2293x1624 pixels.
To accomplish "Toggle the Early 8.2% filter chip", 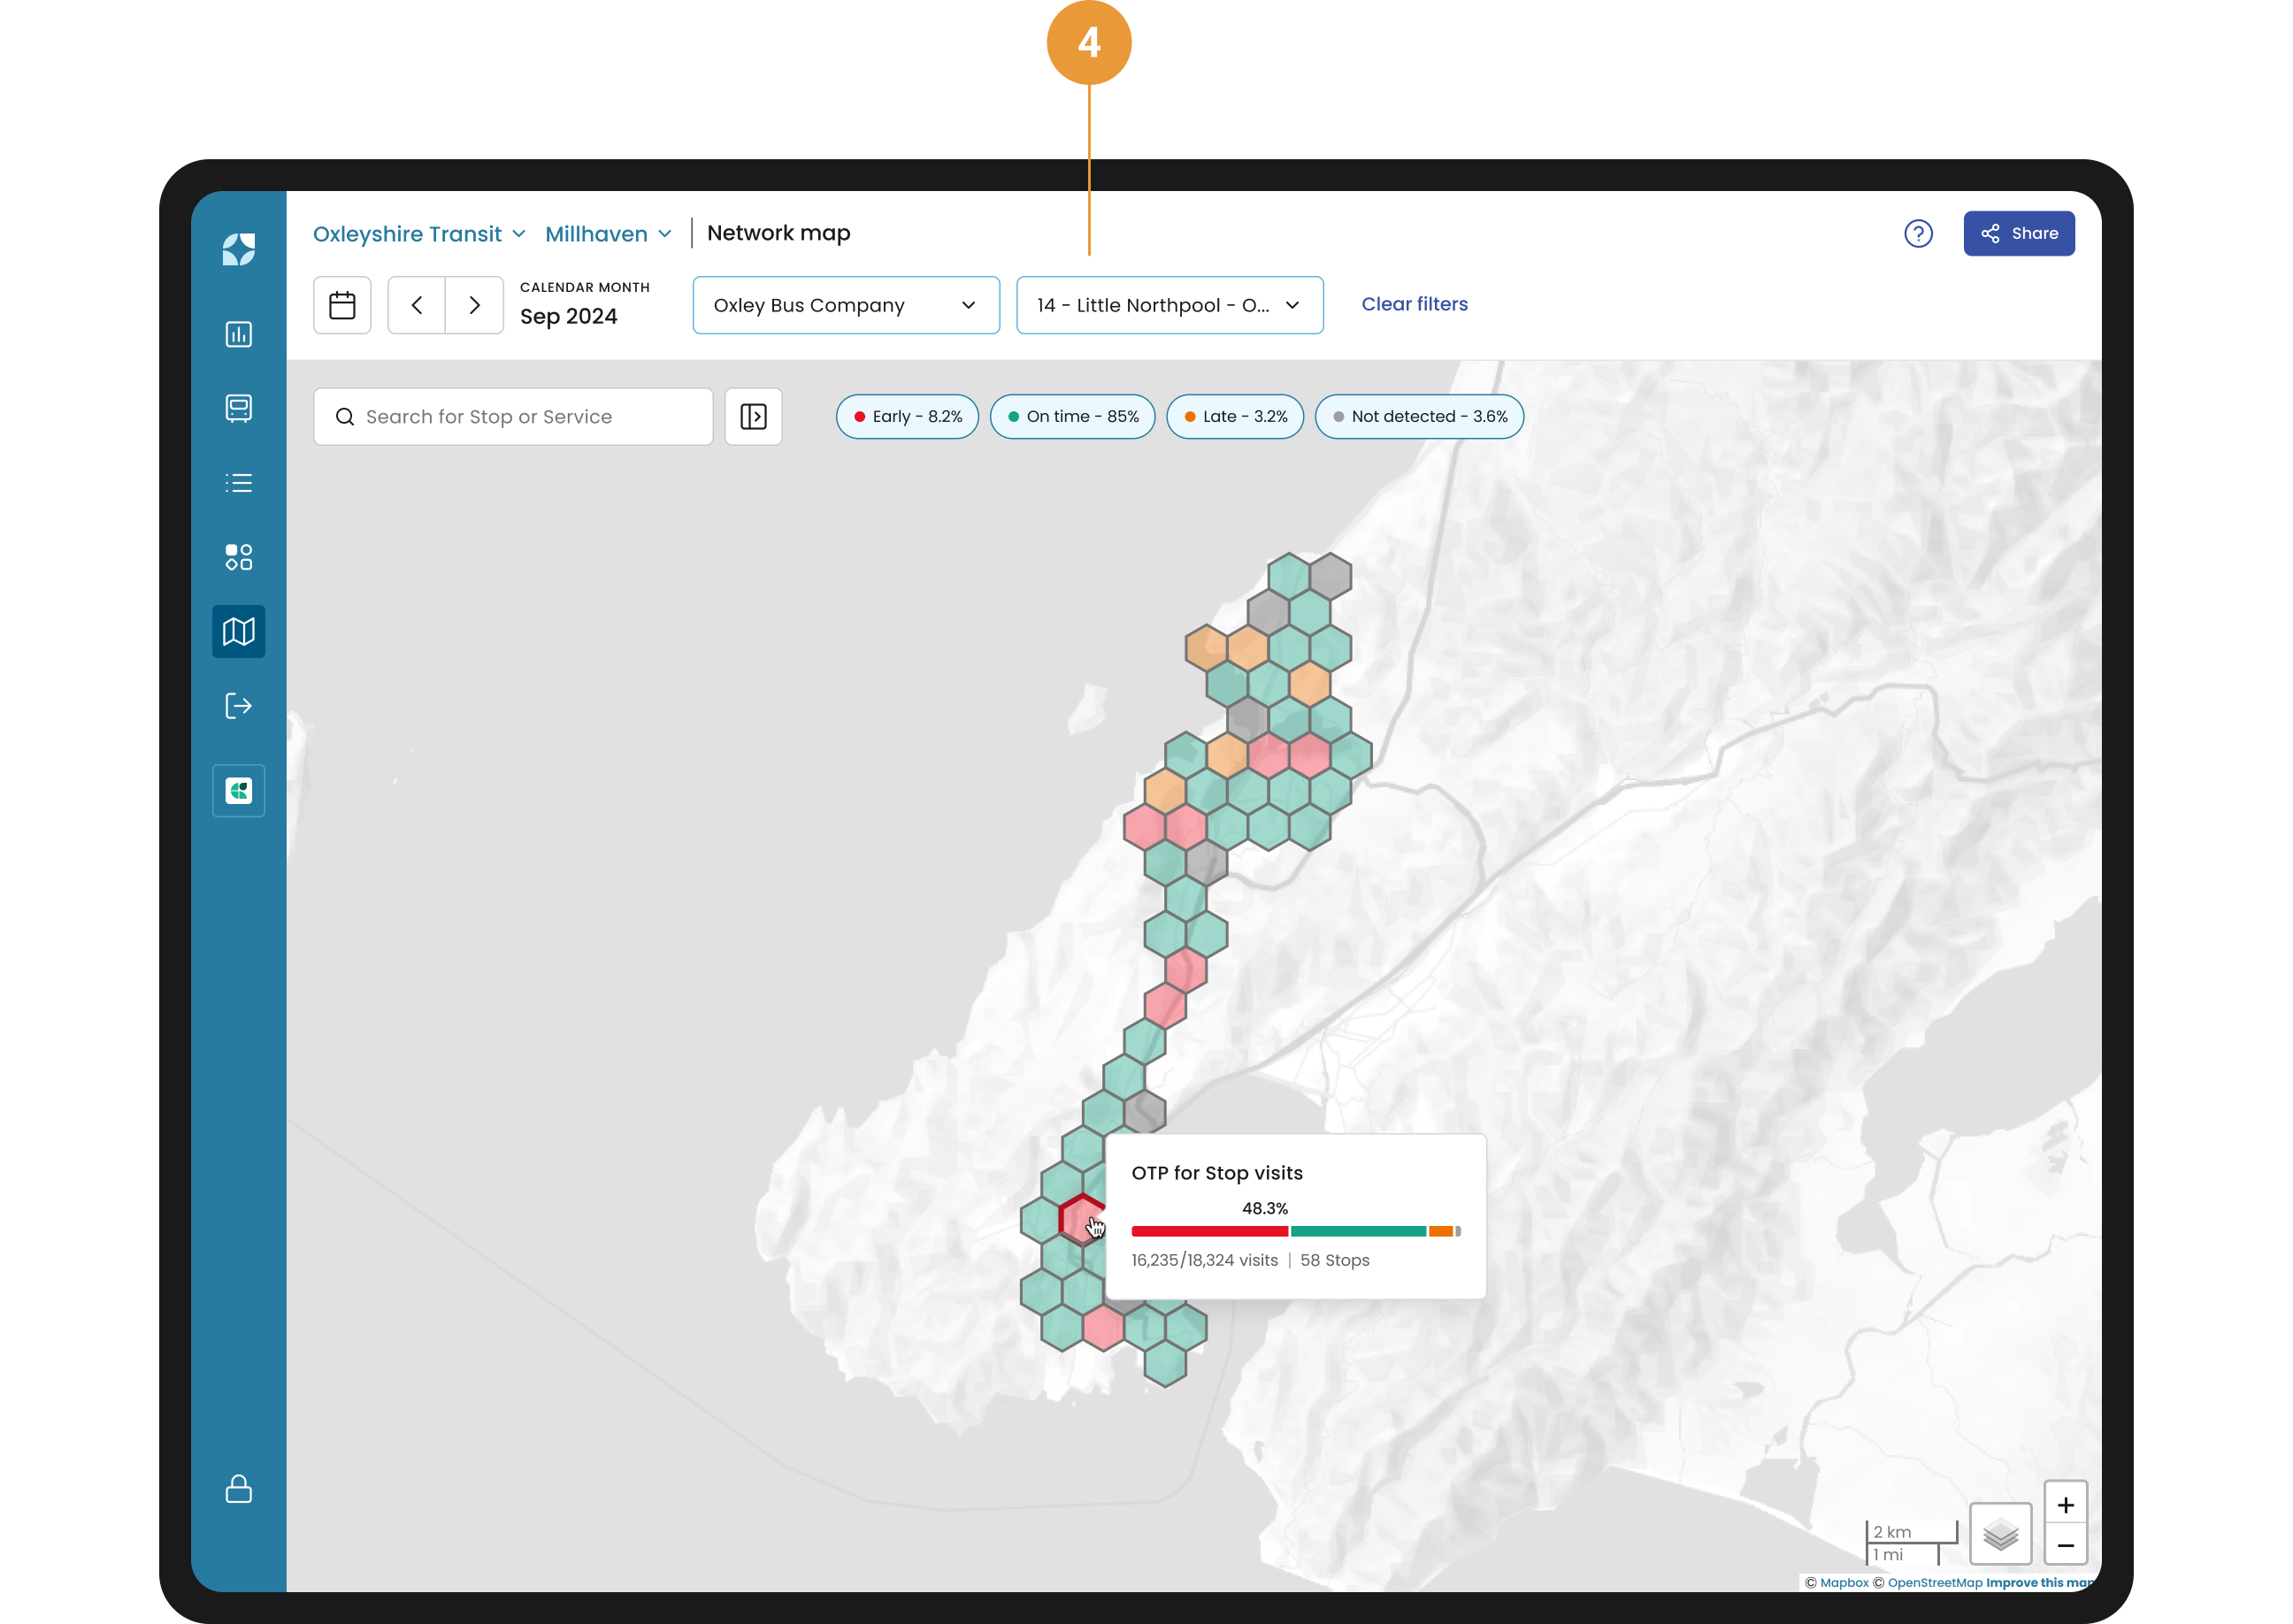I will click(907, 417).
